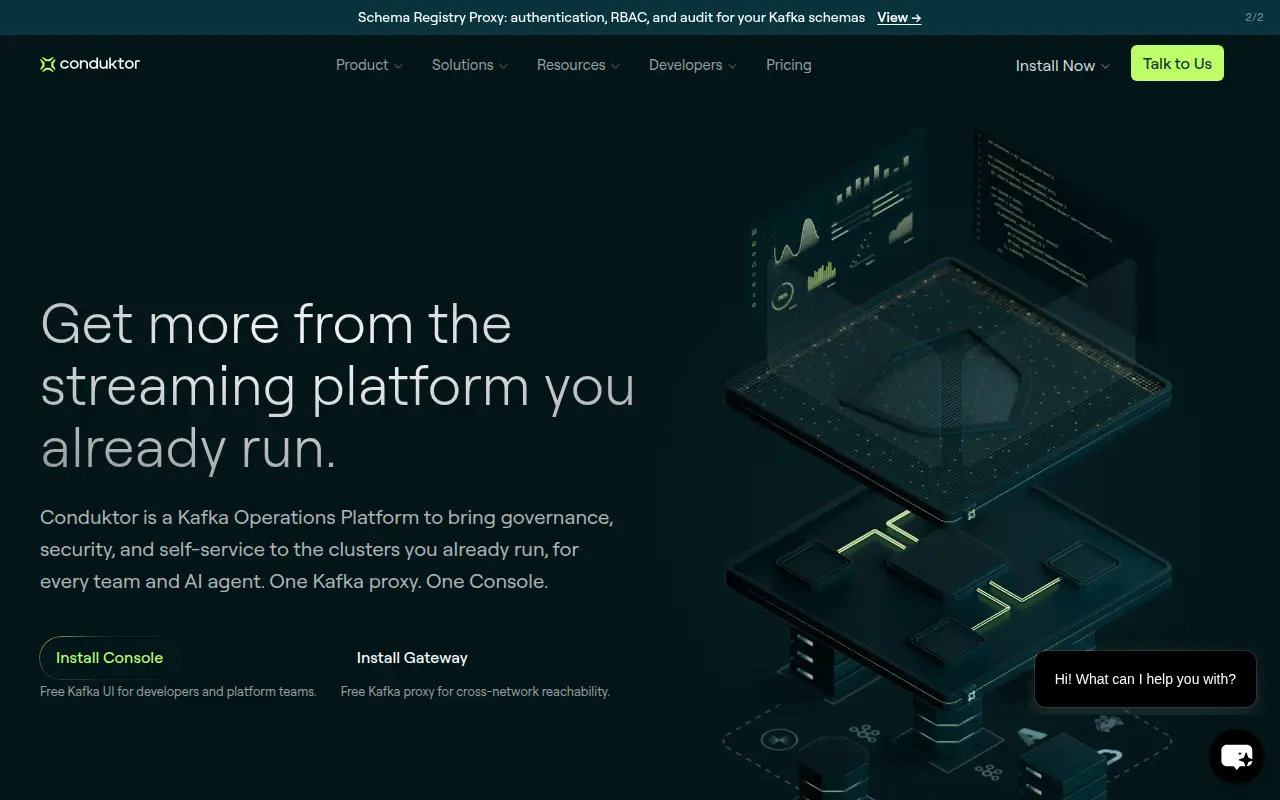Expand the Product dropdown chevron
The image size is (1280, 800).
pyautogui.click(x=398, y=66)
